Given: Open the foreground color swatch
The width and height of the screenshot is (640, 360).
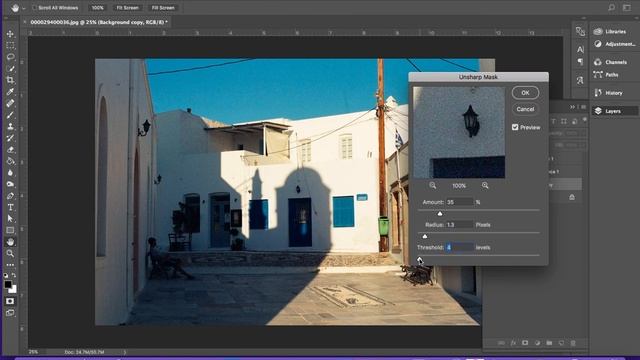Looking at the screenshot, I should (8, 284).
